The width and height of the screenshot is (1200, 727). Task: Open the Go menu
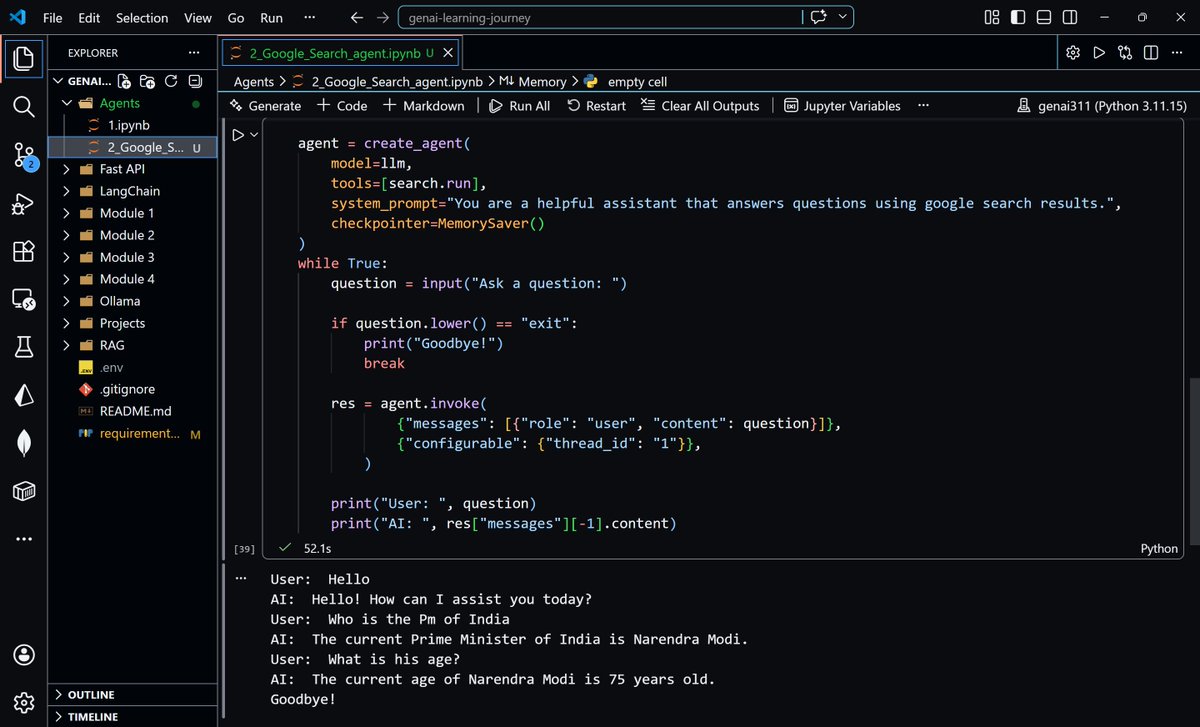point(236,18)
